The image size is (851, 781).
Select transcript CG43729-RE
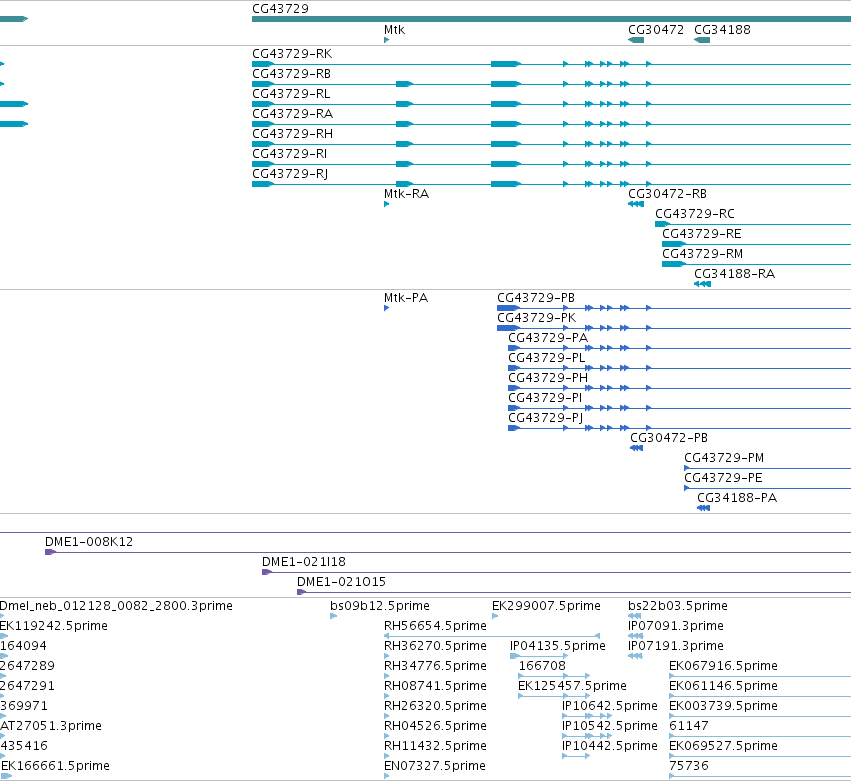(702, 234)
